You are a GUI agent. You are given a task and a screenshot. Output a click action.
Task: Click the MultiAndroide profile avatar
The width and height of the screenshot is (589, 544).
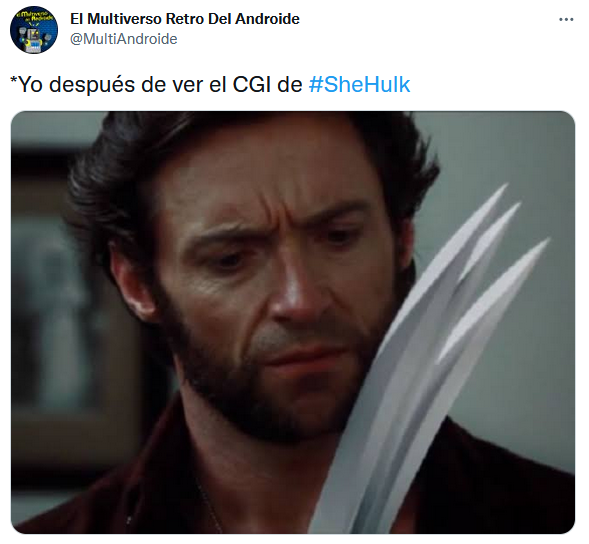coord(34,30)
